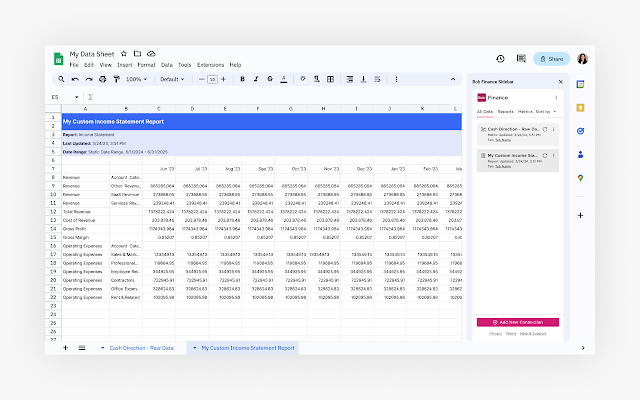Viewport: 640px width, 400px height.
Task: Toggle bold formatting
Action: tap(242, 79)
